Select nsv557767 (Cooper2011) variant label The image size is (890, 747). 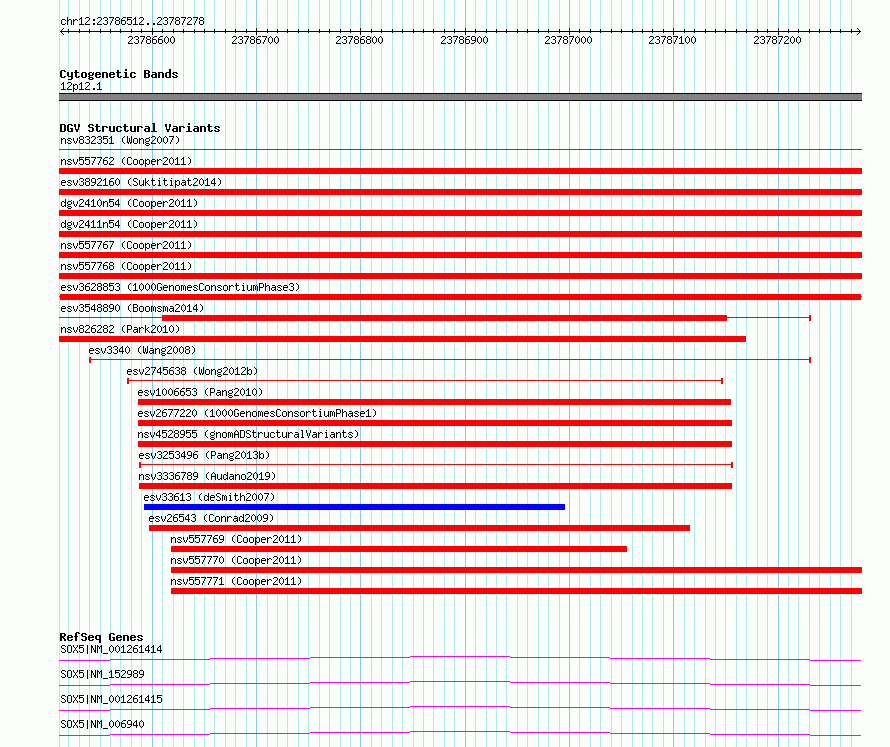click(126, 245)
